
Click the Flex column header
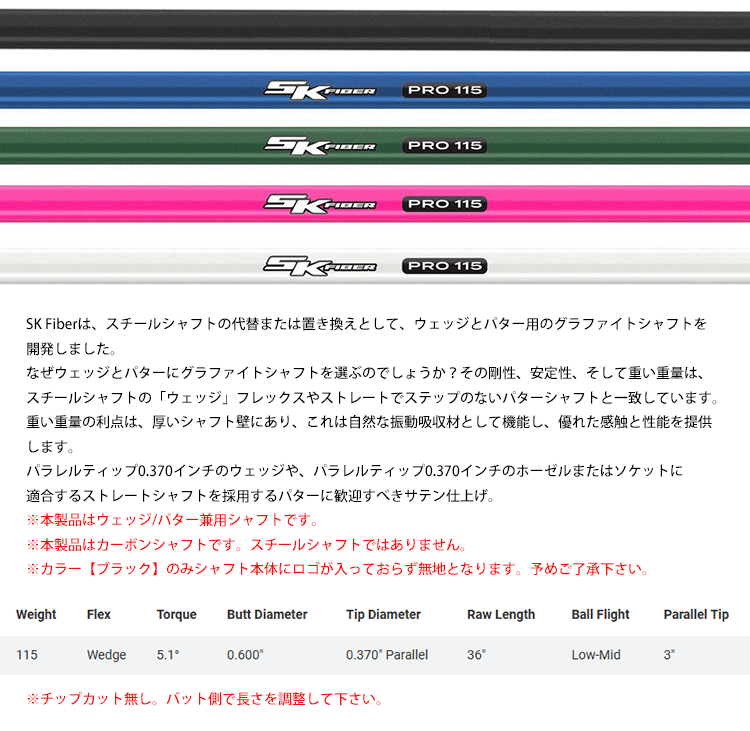tap(99, 614)
